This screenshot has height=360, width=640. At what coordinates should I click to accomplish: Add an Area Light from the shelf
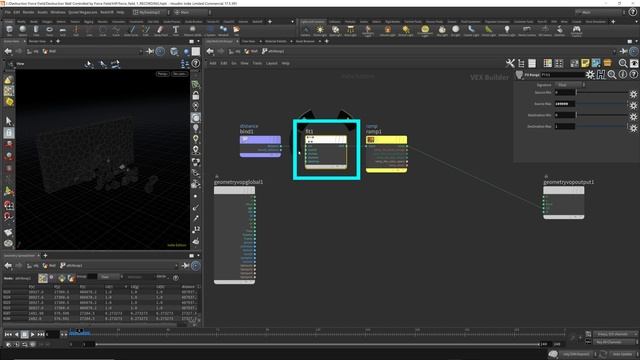350,30
